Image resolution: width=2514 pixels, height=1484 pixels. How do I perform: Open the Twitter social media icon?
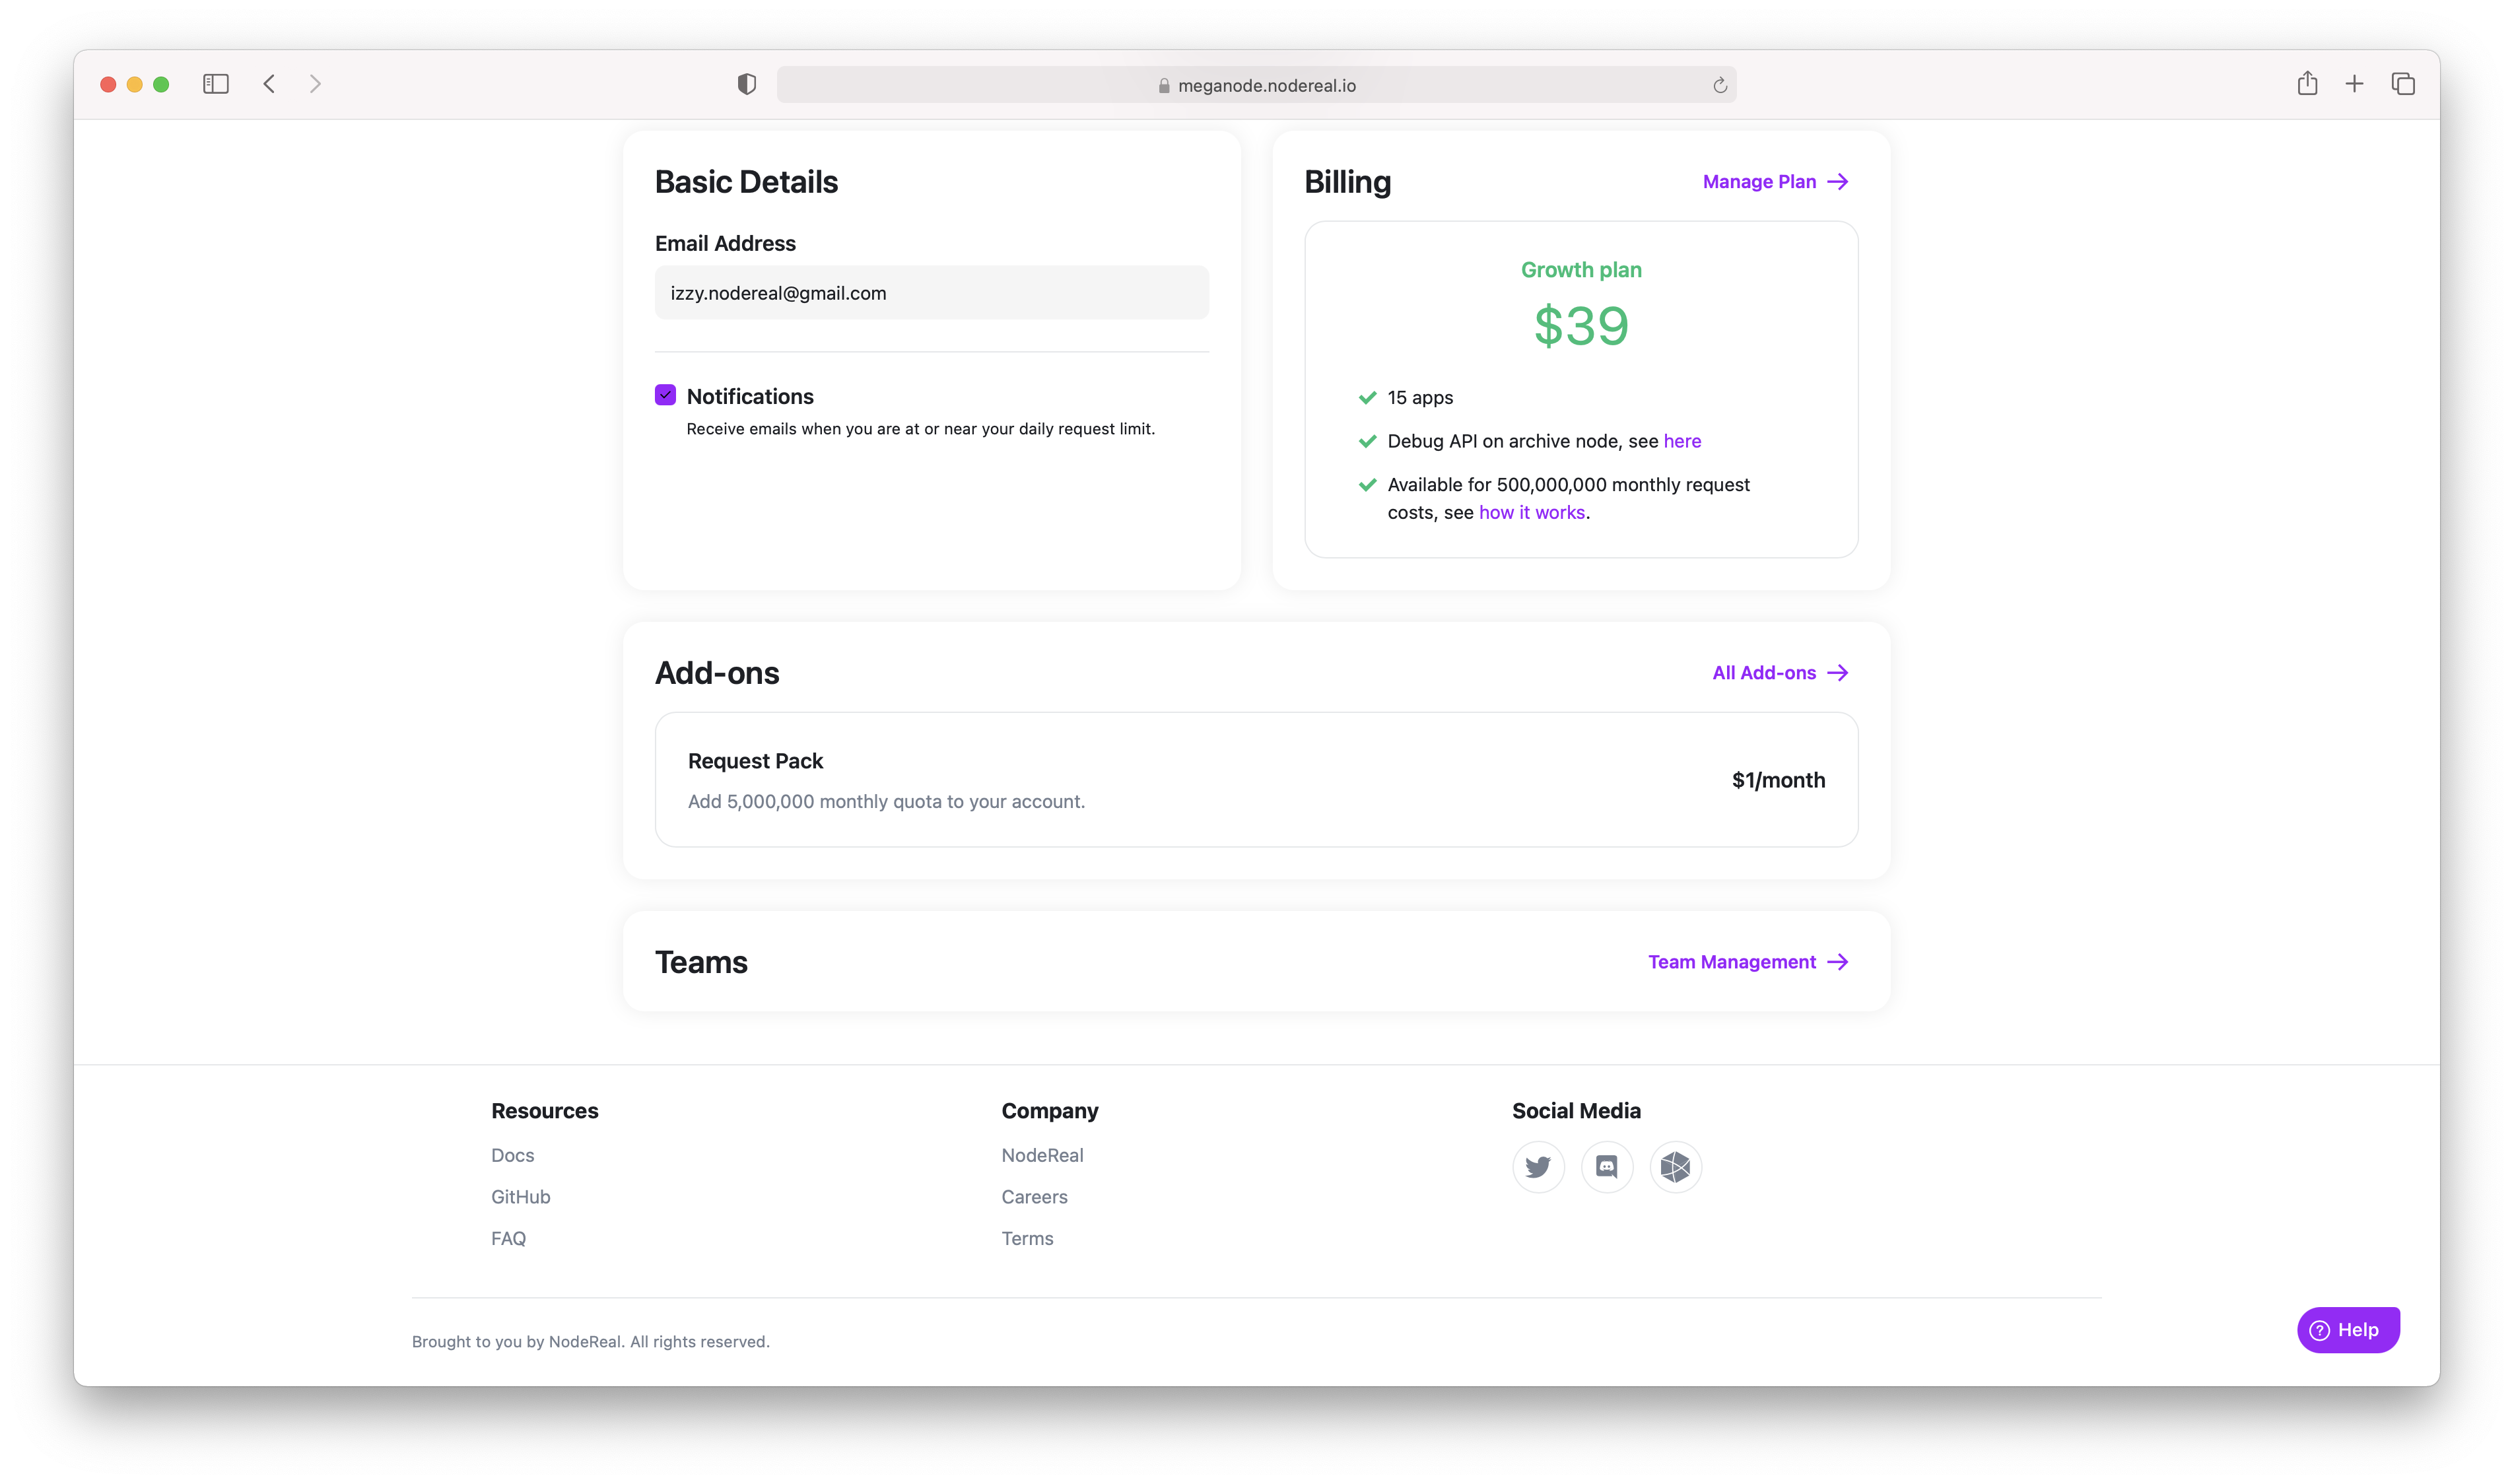1538,1167
